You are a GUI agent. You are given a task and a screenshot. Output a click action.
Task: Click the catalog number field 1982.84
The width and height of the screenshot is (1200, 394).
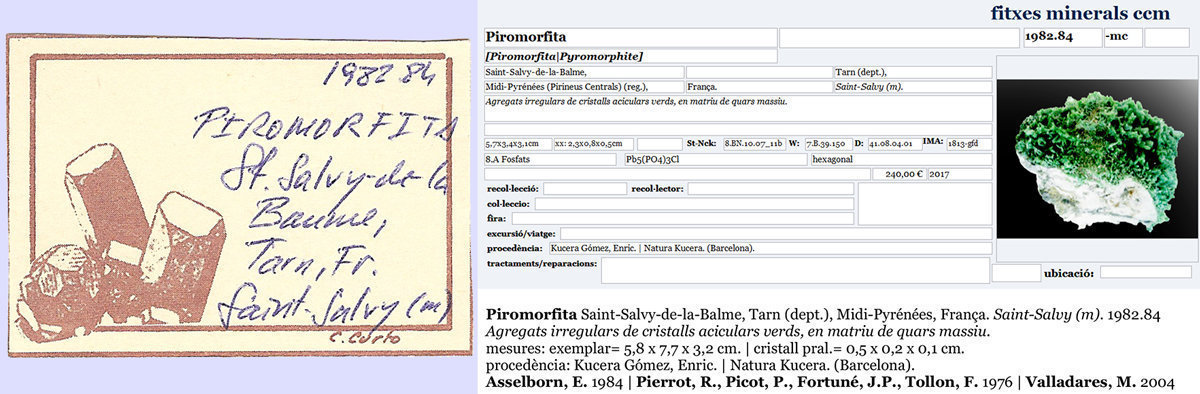pos(1062,38)
